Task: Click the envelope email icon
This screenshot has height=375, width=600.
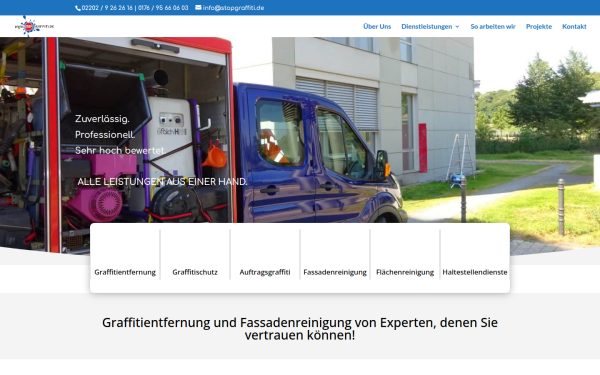Action: (198, 7)
